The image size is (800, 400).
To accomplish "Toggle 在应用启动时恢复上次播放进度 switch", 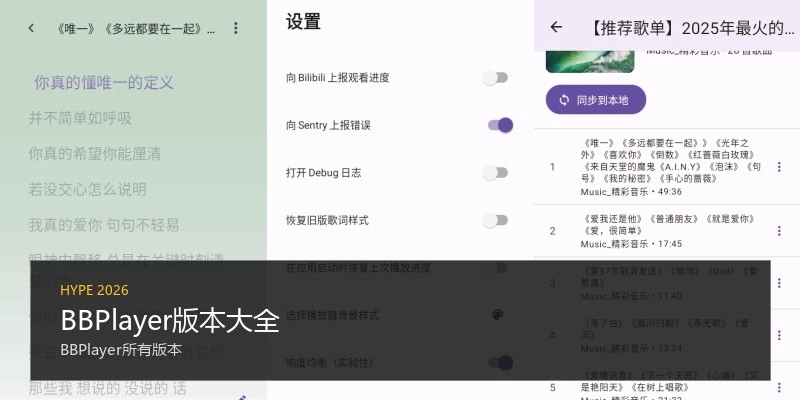I will coord(496,268).
